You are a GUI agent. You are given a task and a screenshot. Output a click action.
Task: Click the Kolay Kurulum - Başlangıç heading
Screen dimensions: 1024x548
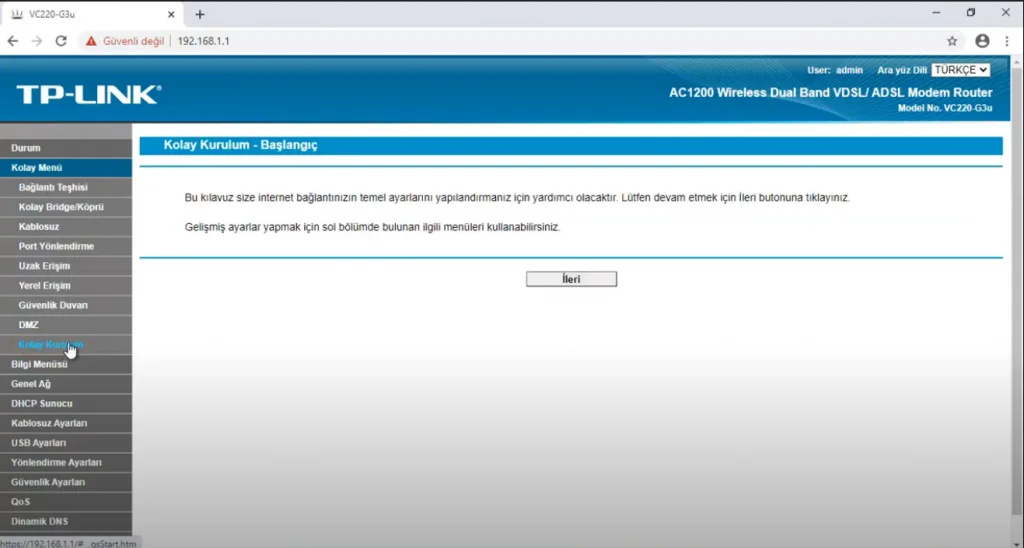pyautogui.click(x=240, y=145)
